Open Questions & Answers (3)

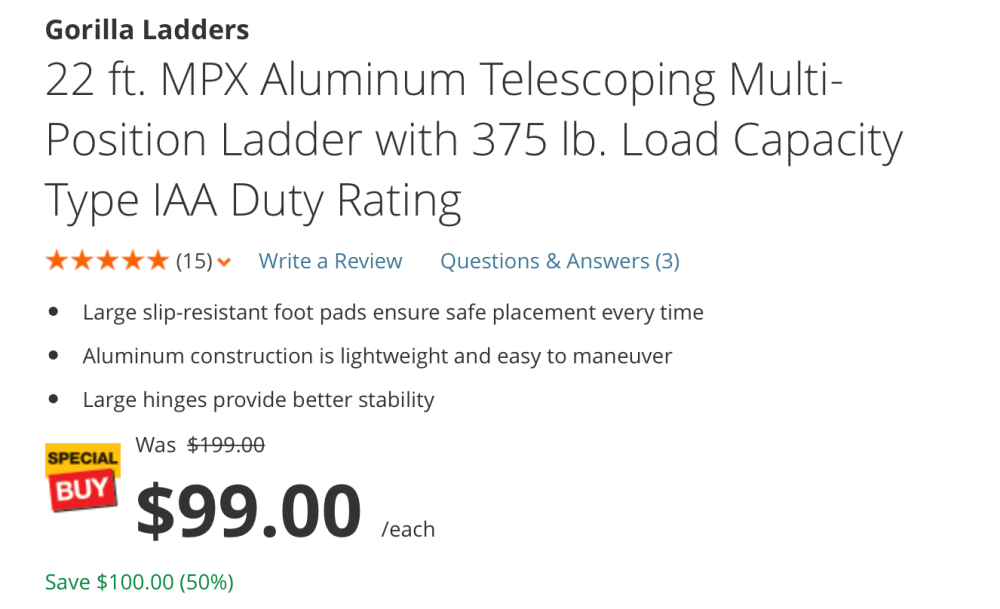click(x=560, y=262)
